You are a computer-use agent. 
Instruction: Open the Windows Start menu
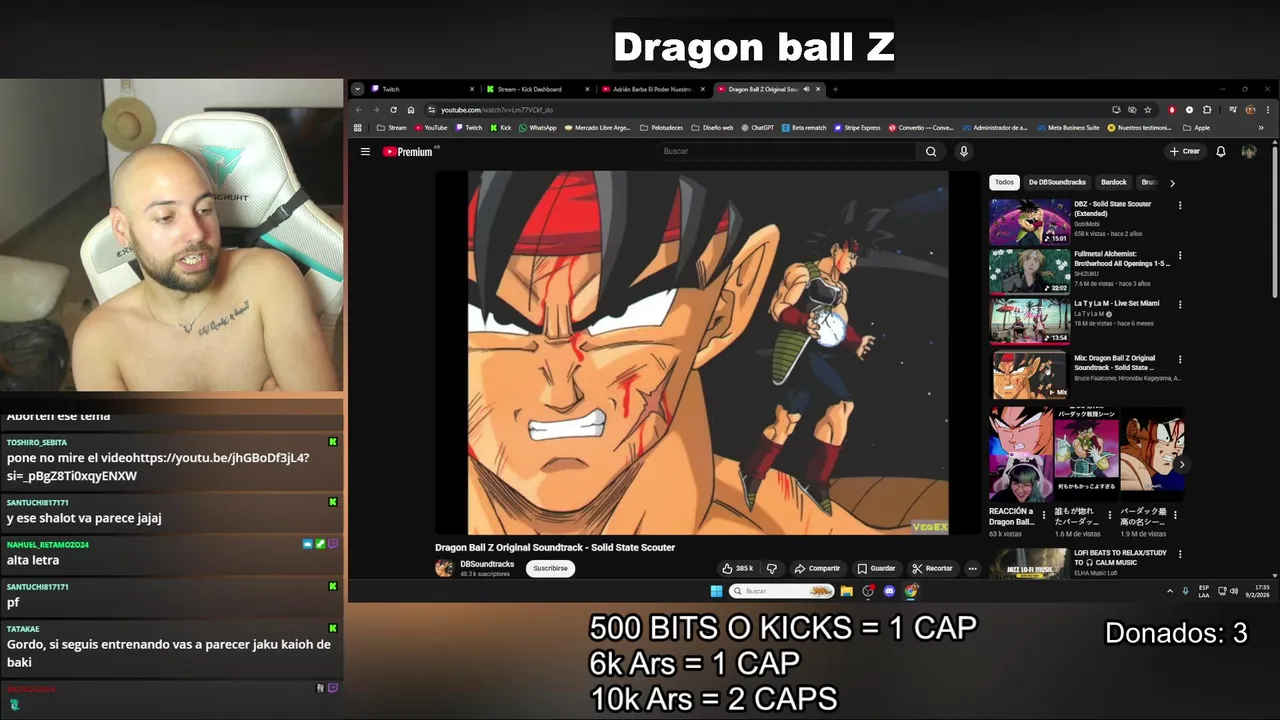[x=716, y=591]
